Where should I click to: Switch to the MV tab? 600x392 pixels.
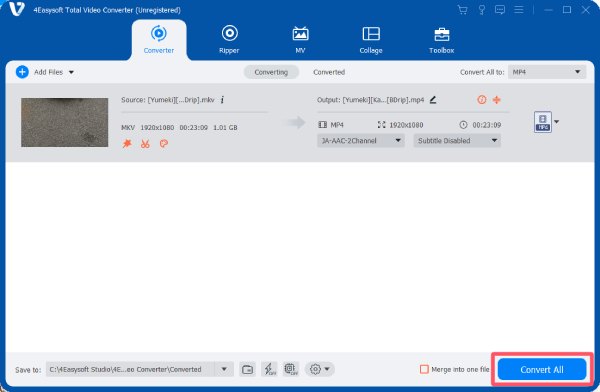click(300, 40)
